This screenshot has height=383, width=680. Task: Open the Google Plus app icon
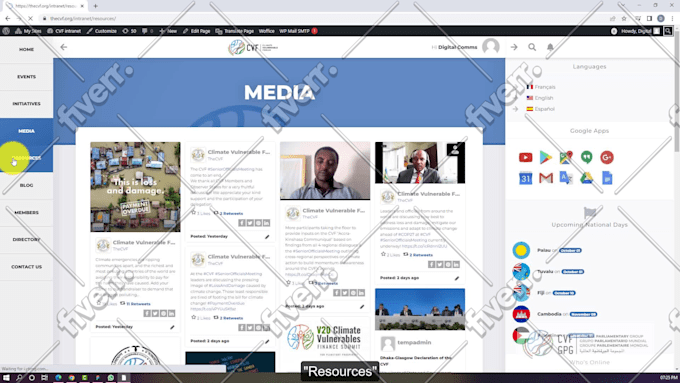607,157
